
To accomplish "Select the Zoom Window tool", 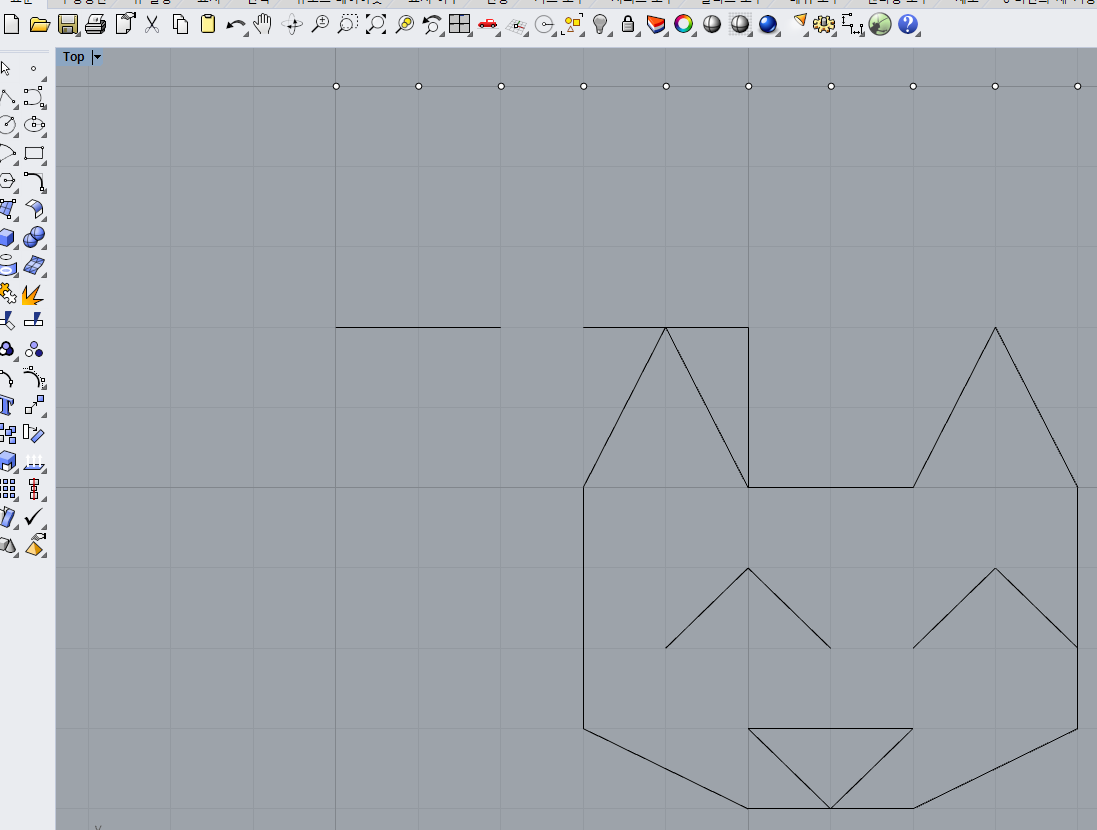I will (x=348, y=24).
